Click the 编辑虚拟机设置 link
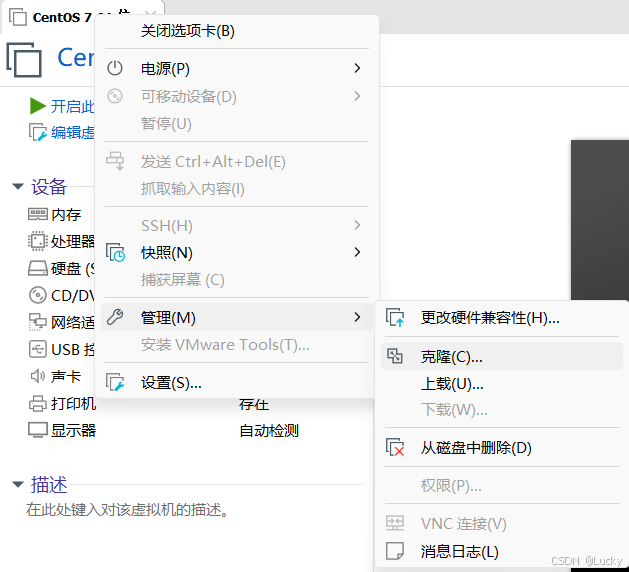 tap(73, 132)
